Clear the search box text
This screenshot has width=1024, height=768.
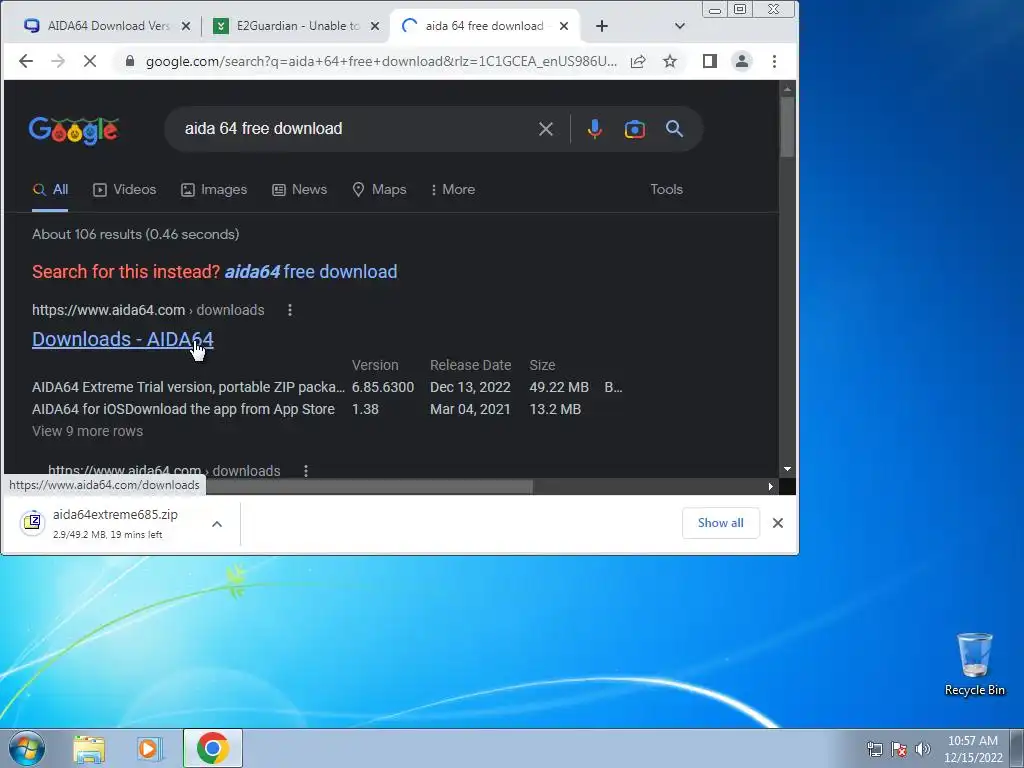pos(546,129)
